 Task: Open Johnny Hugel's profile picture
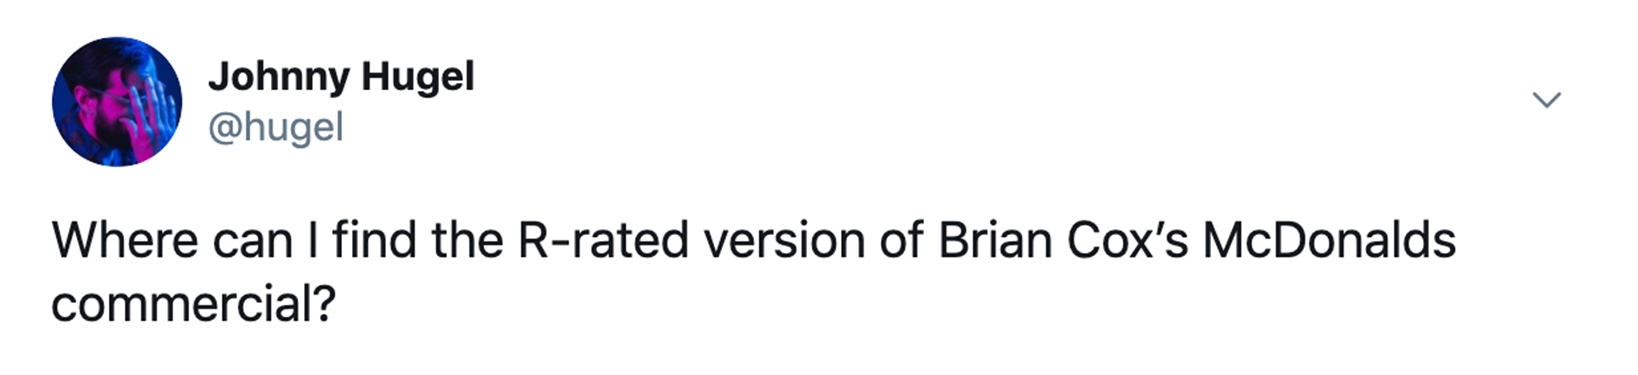[x=117, y=102]
